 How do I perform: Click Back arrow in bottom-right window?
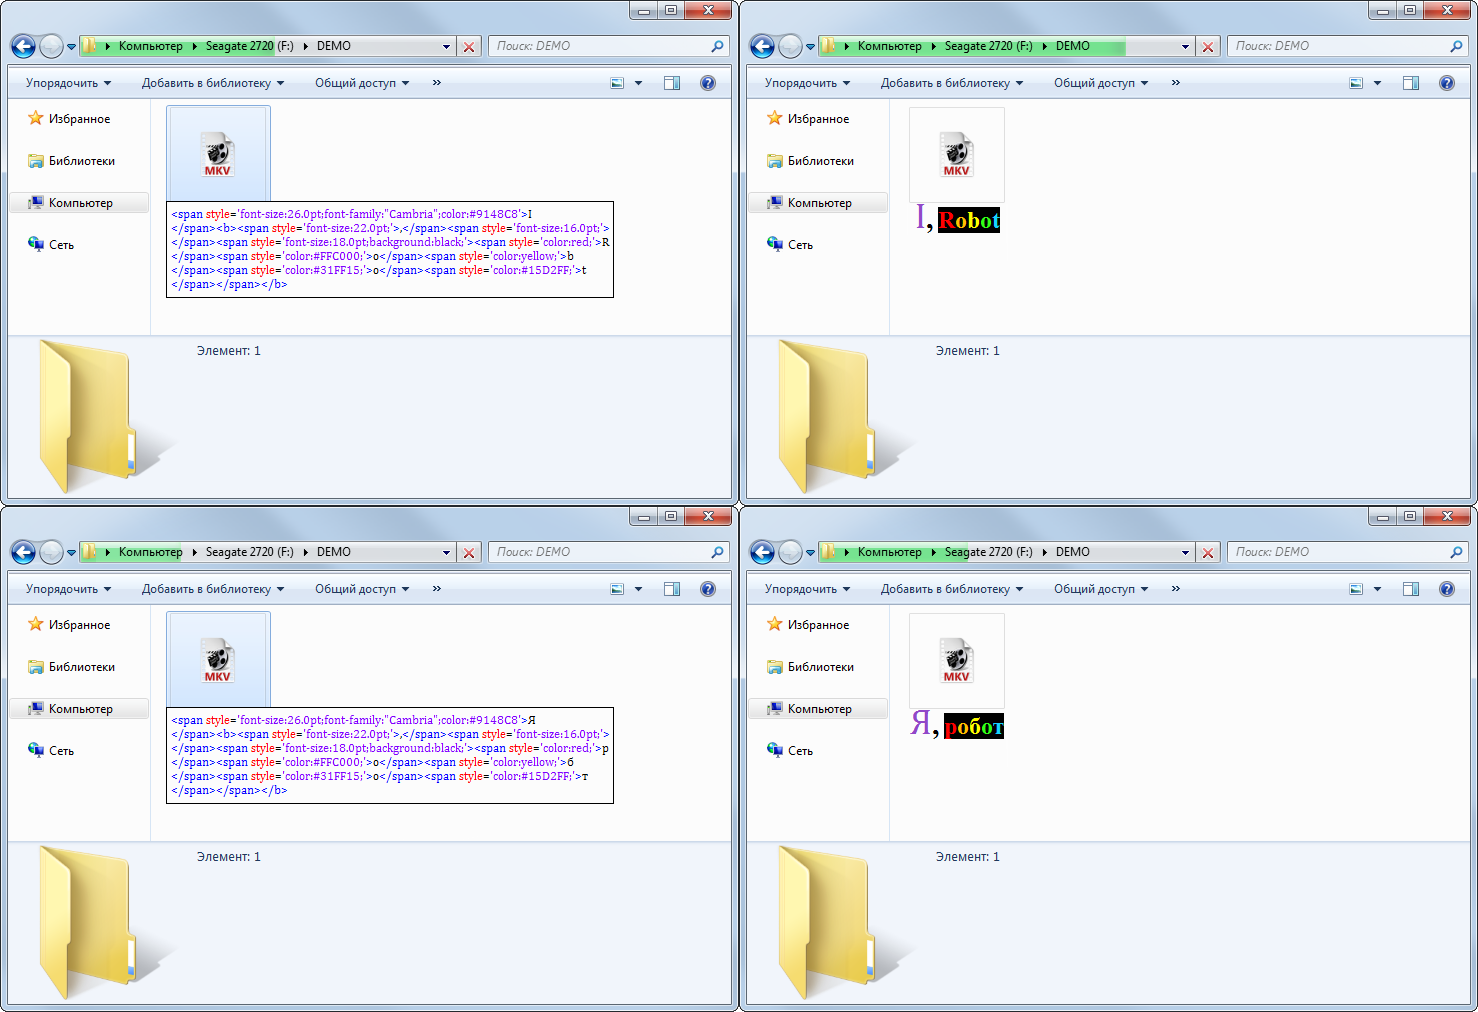pos(762,552)
